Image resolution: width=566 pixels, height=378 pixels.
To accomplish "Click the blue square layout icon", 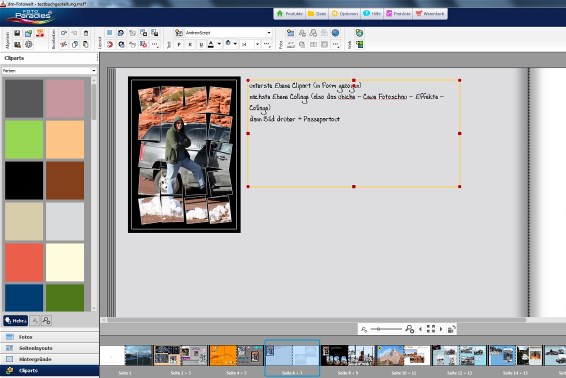I will (x=109, y=33).
